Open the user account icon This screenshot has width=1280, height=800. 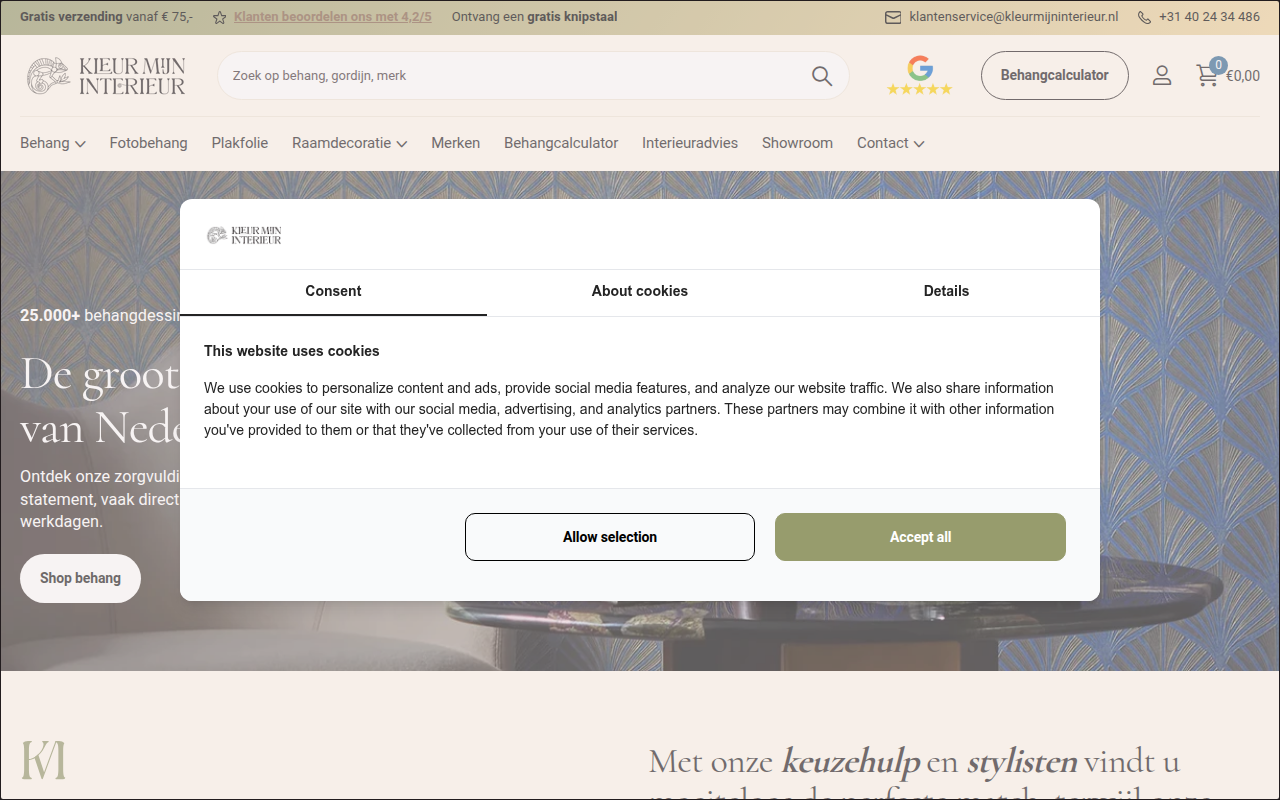click(1162, 75)
